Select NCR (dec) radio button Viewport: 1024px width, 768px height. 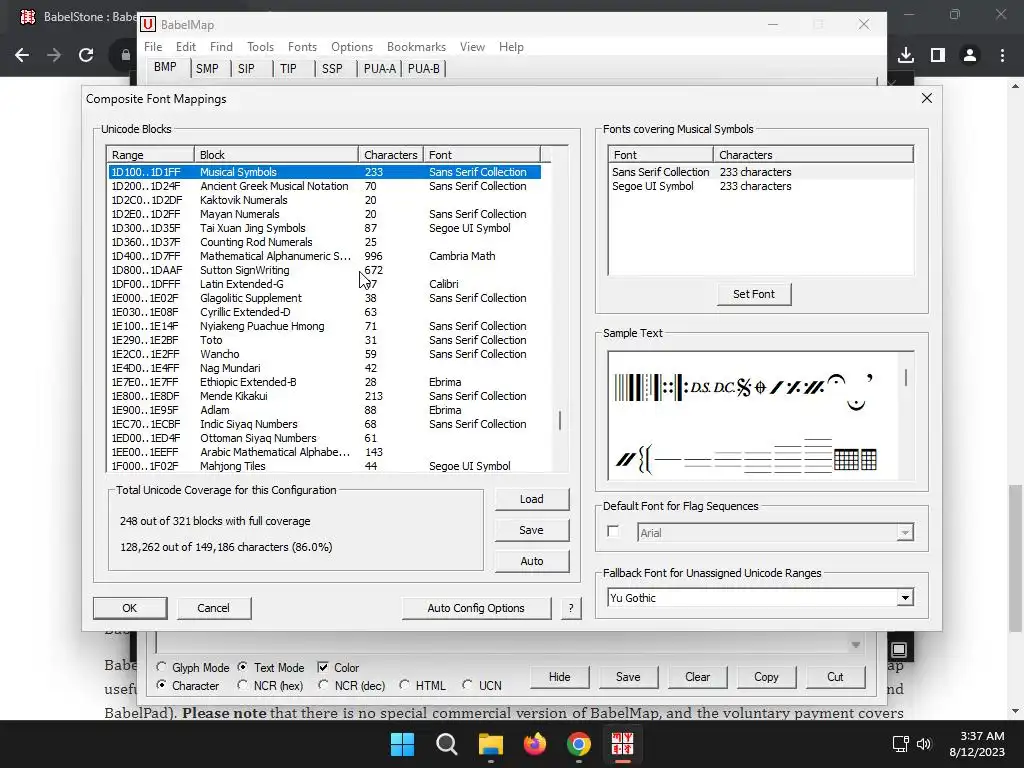click(323, 686)
